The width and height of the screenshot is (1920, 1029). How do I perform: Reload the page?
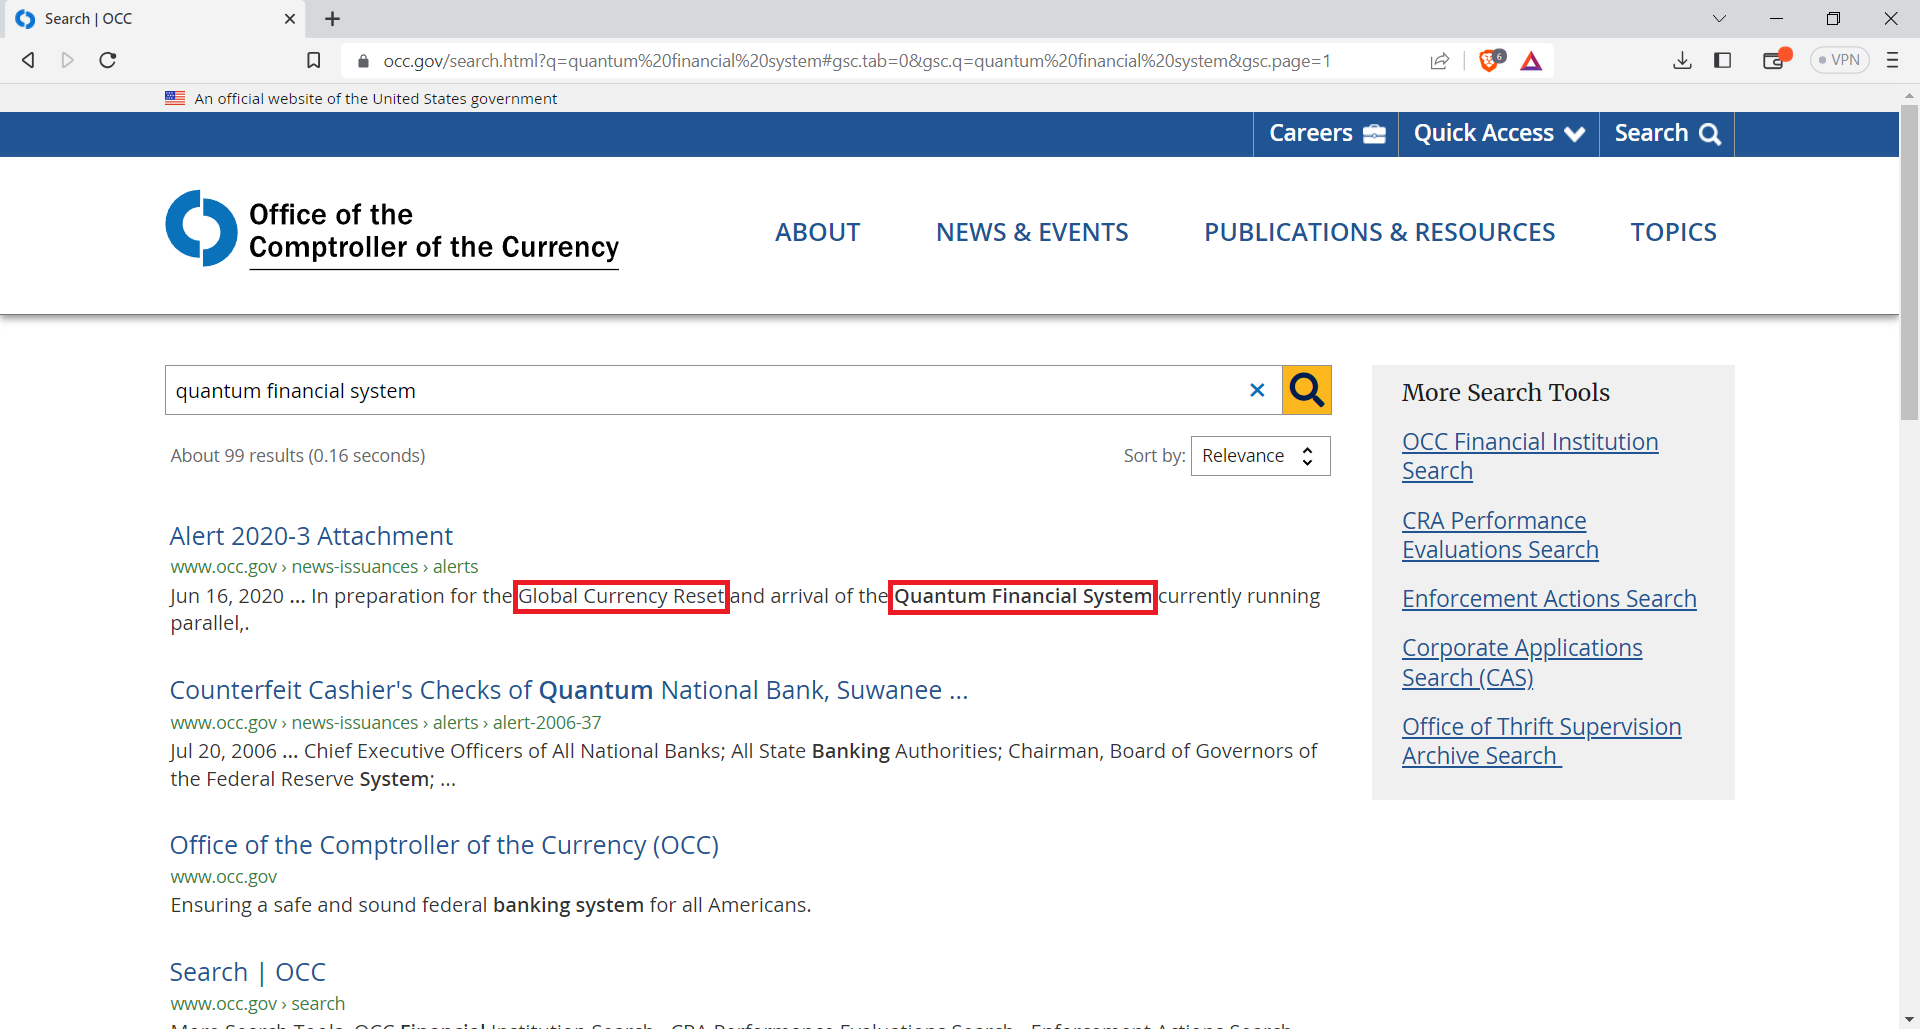pyautogui.click(x=108, y=60)
